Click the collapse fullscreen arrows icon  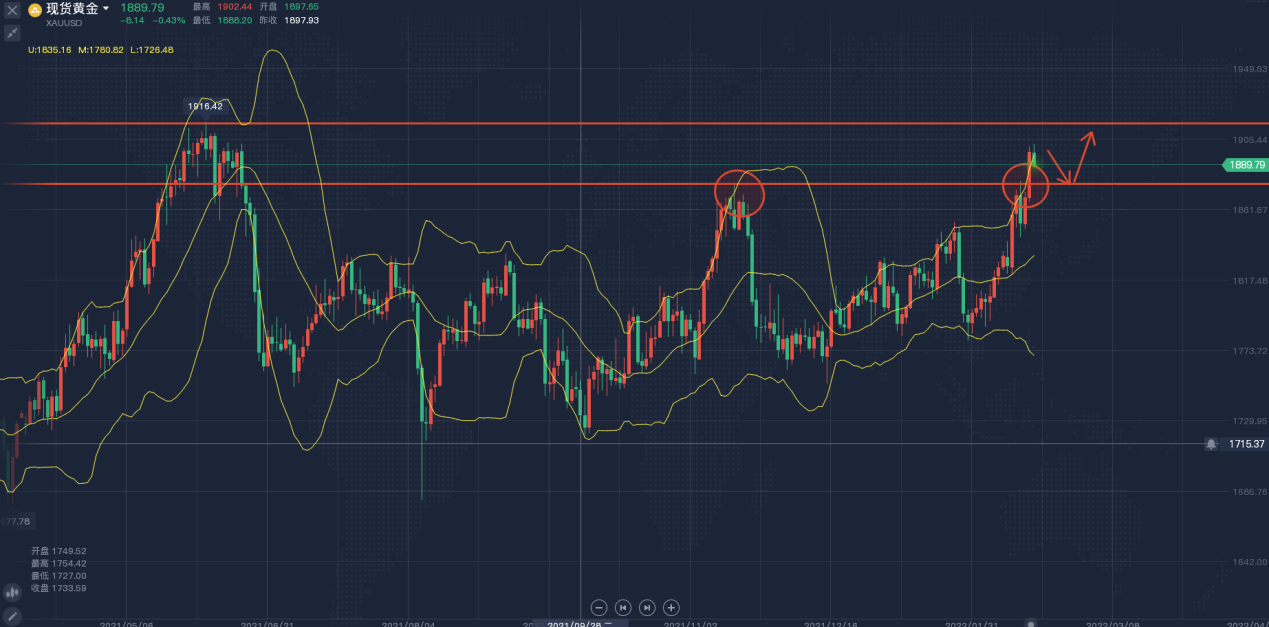pyautogui.click(x=12, y=33)
